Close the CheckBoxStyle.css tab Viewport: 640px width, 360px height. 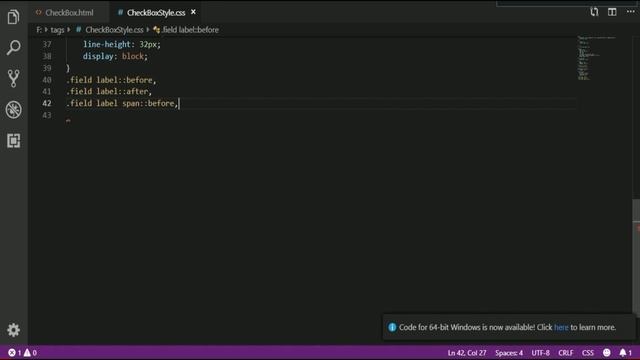pyautogui.click(x=193, y=12)
